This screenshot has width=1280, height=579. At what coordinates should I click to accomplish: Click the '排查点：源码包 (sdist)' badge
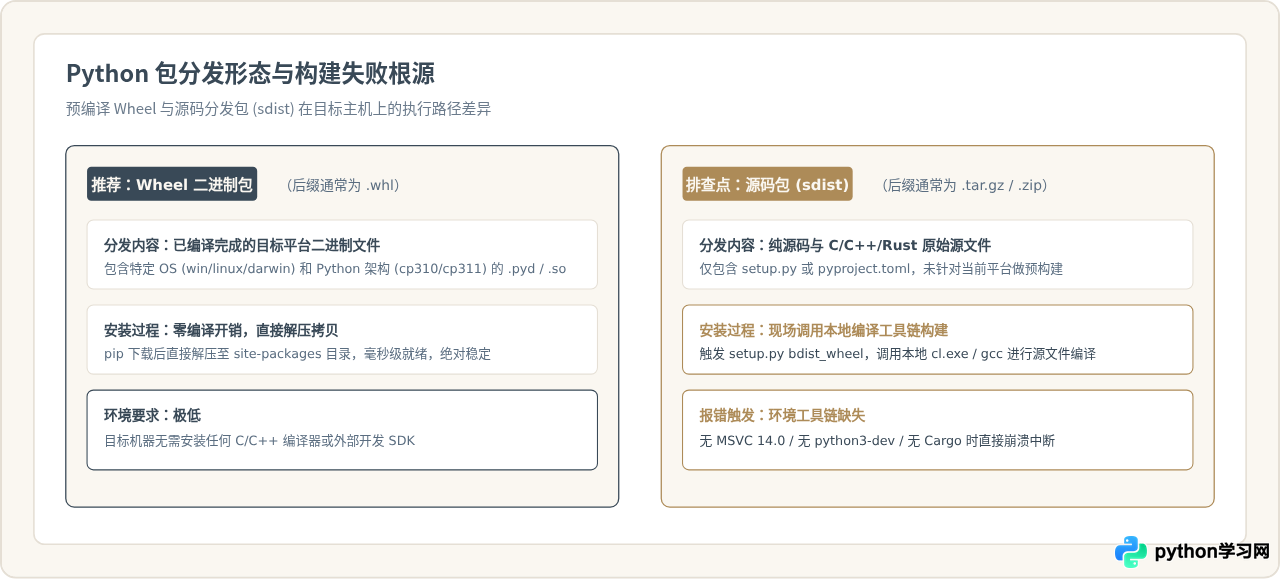click(x=767, y=184)
